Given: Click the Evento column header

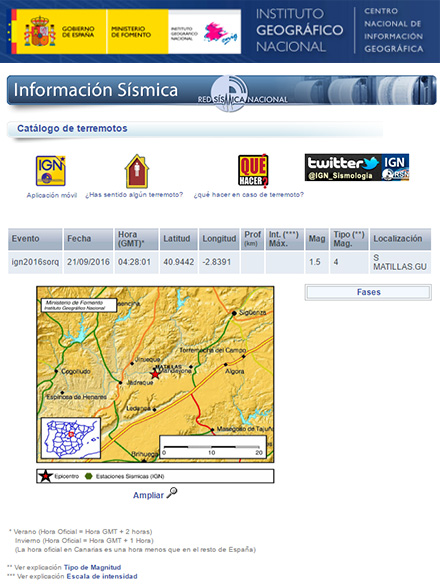Looking at the screenshot, I should pyautogui.click(x=35, y=239).
